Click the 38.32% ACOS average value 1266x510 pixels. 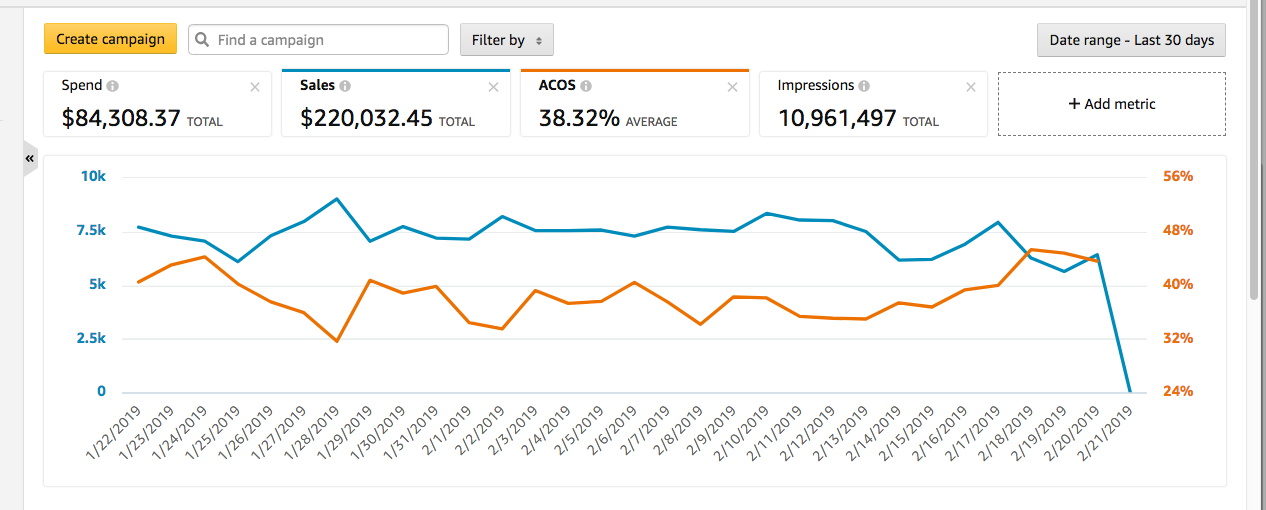(x=579, y=119)
